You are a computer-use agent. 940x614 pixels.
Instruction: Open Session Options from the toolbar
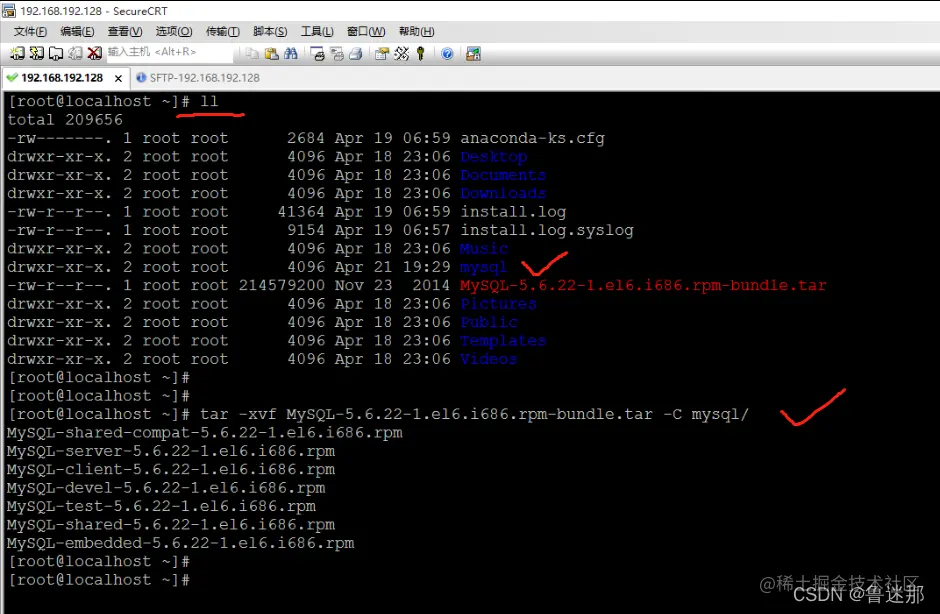(x=382, y=53)
